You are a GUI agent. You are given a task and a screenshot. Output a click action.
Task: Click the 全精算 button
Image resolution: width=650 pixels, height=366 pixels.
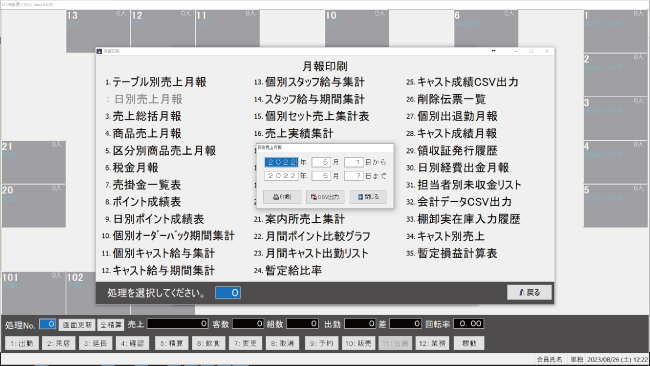(111, 325)
